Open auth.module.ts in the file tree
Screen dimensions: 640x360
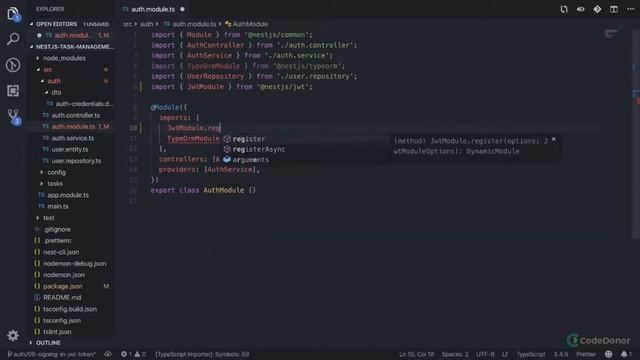73,127
